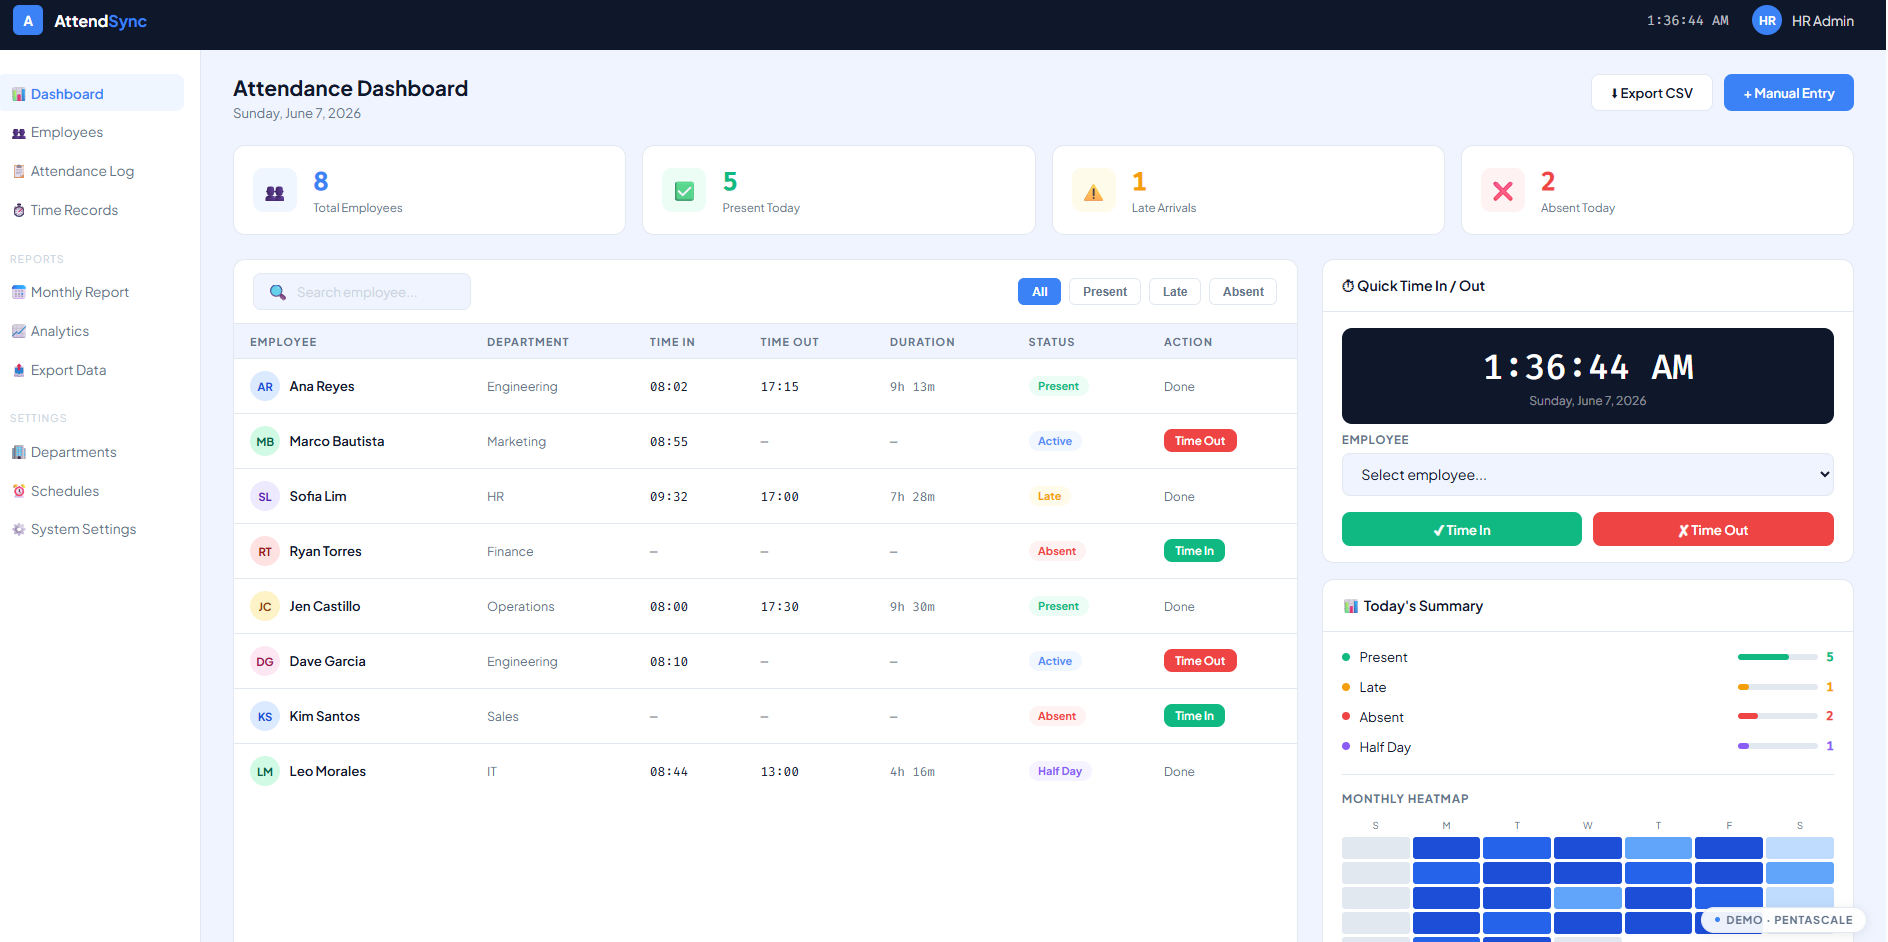This screenshot has width=1888, height=942.
Task: Filter list by Present
Action: [1105, 292]
